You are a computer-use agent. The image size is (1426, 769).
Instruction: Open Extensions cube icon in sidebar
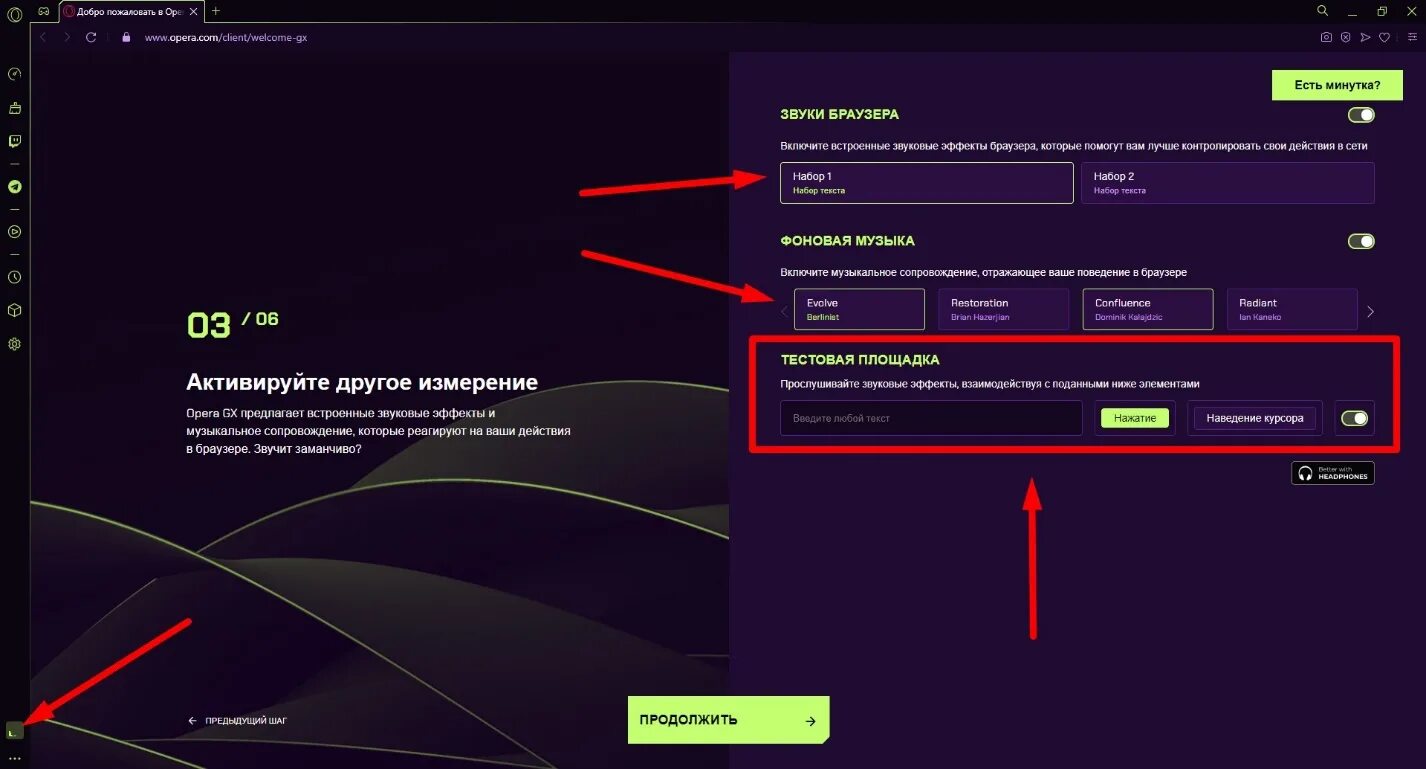(14, 310)
